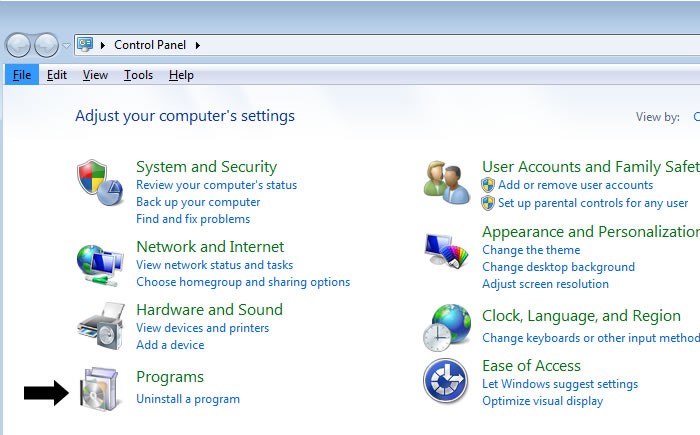Click the Ease of Access icon
The image size is (700, 435).
tap(446, 381)
